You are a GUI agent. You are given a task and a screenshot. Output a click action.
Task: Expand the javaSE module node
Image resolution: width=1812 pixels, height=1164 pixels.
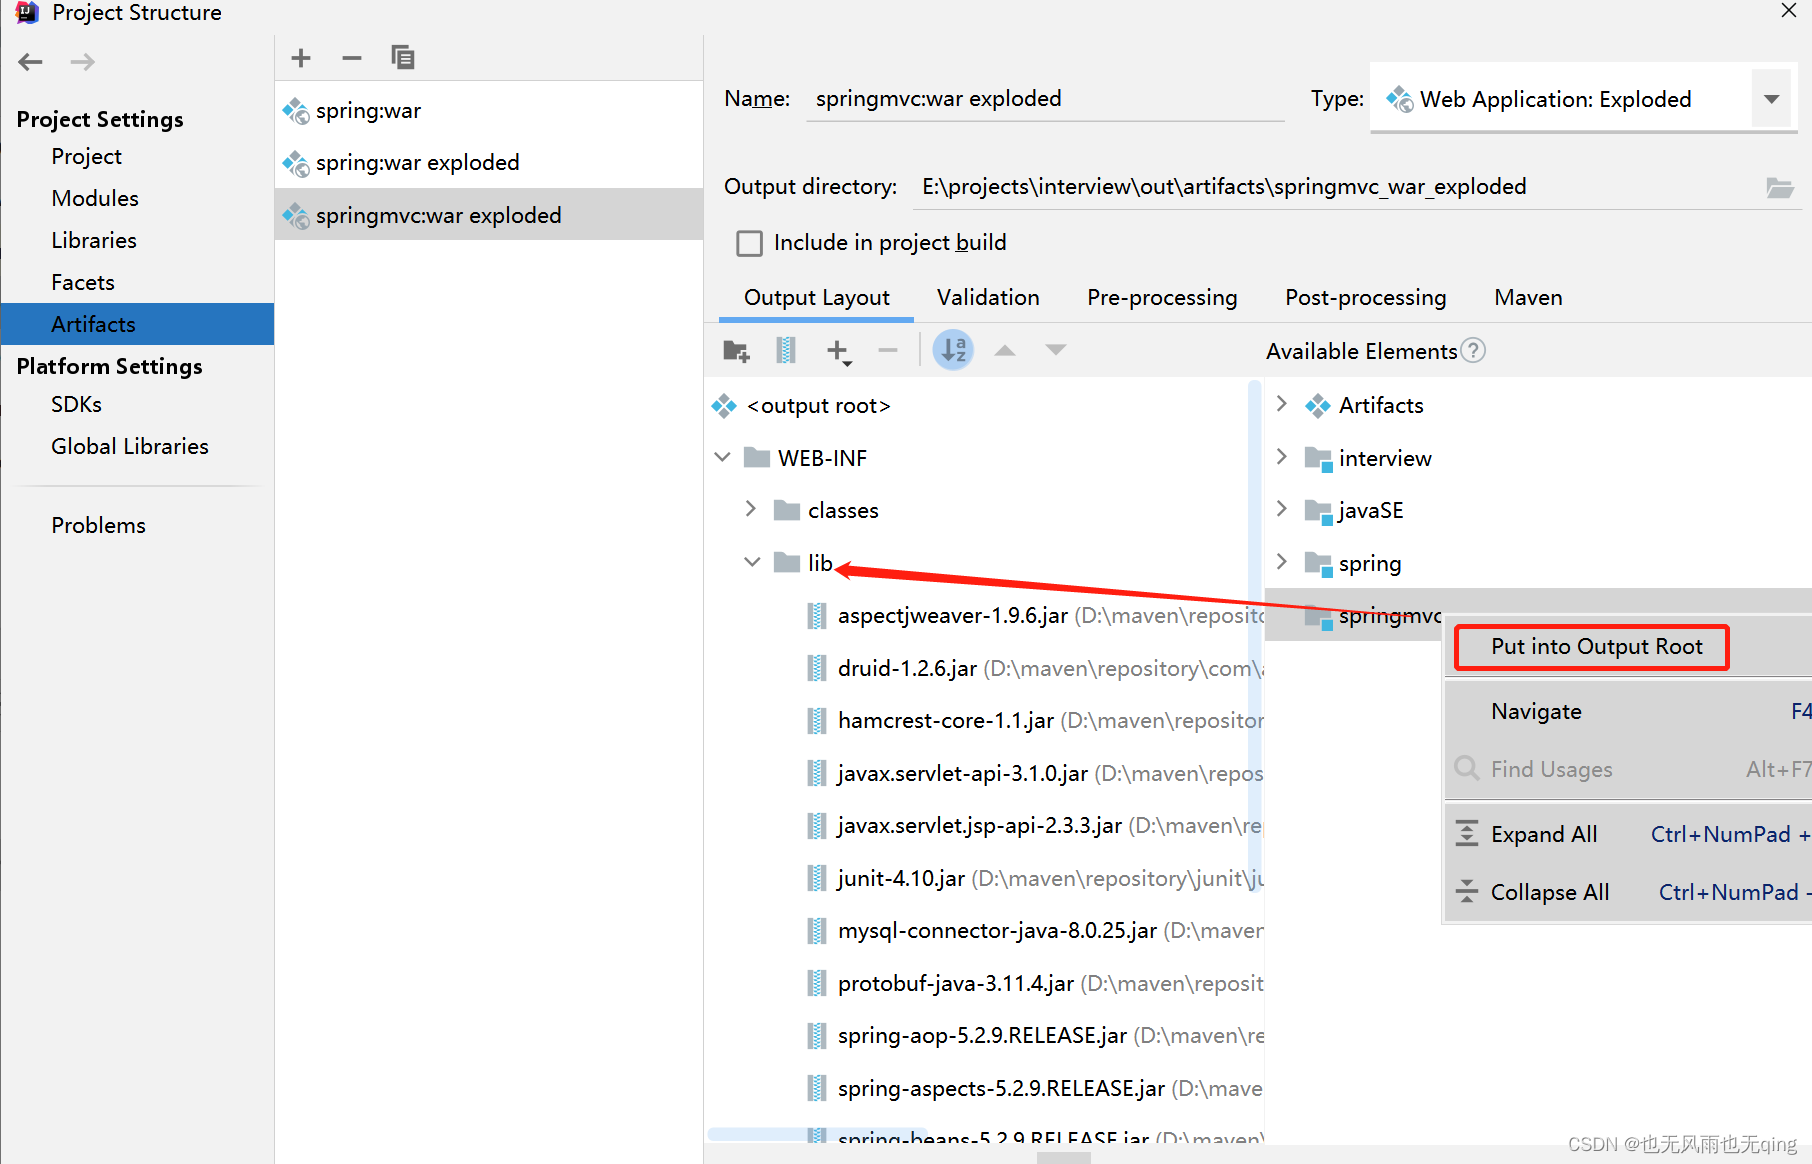point(1282,509)
